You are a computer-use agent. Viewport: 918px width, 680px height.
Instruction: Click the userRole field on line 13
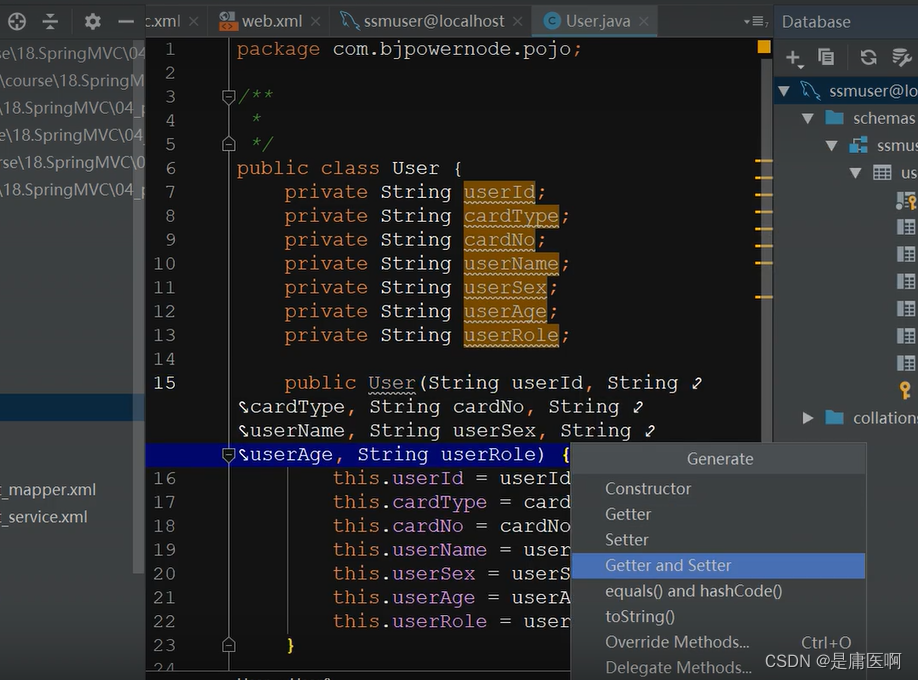click(511, 336)
